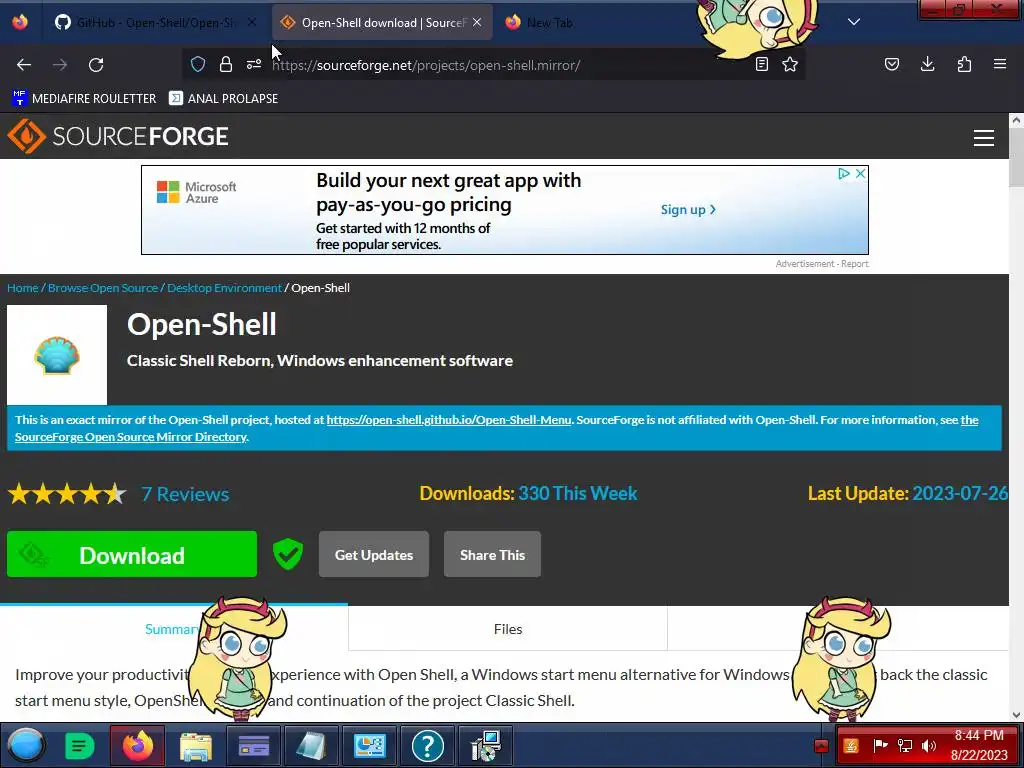Screen dimensions: 1024x768
Task: Open Firefox application hamburger menu
Action: pyautogui.click(x=1000, y=64)
